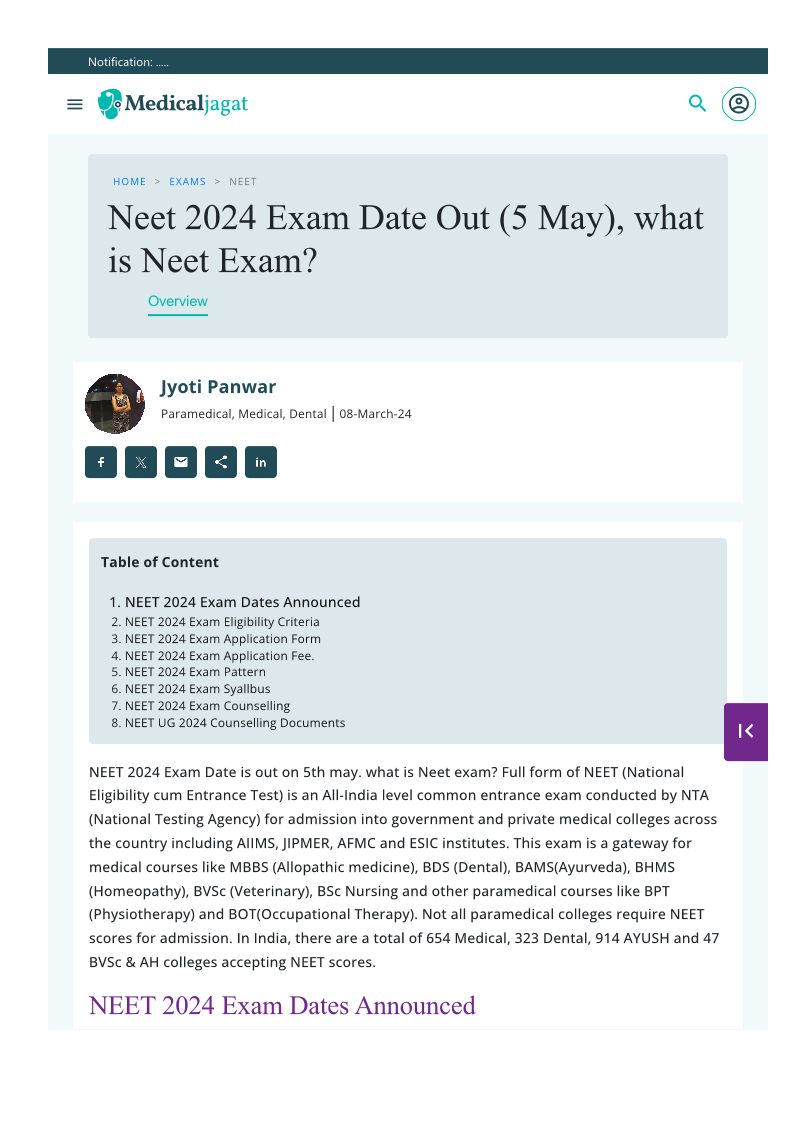Go to EXAMS breadcrumb

pos(188,182)
